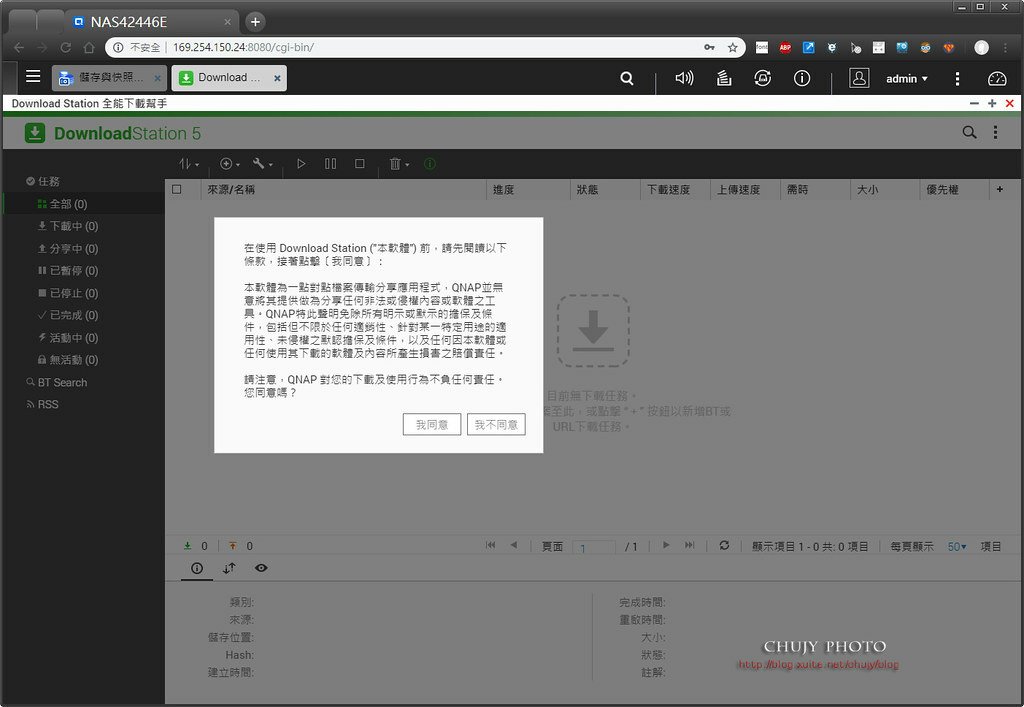This screenshot has width=1024, height=707.
Task: Refresh the task list
Action: pos(724,545)
